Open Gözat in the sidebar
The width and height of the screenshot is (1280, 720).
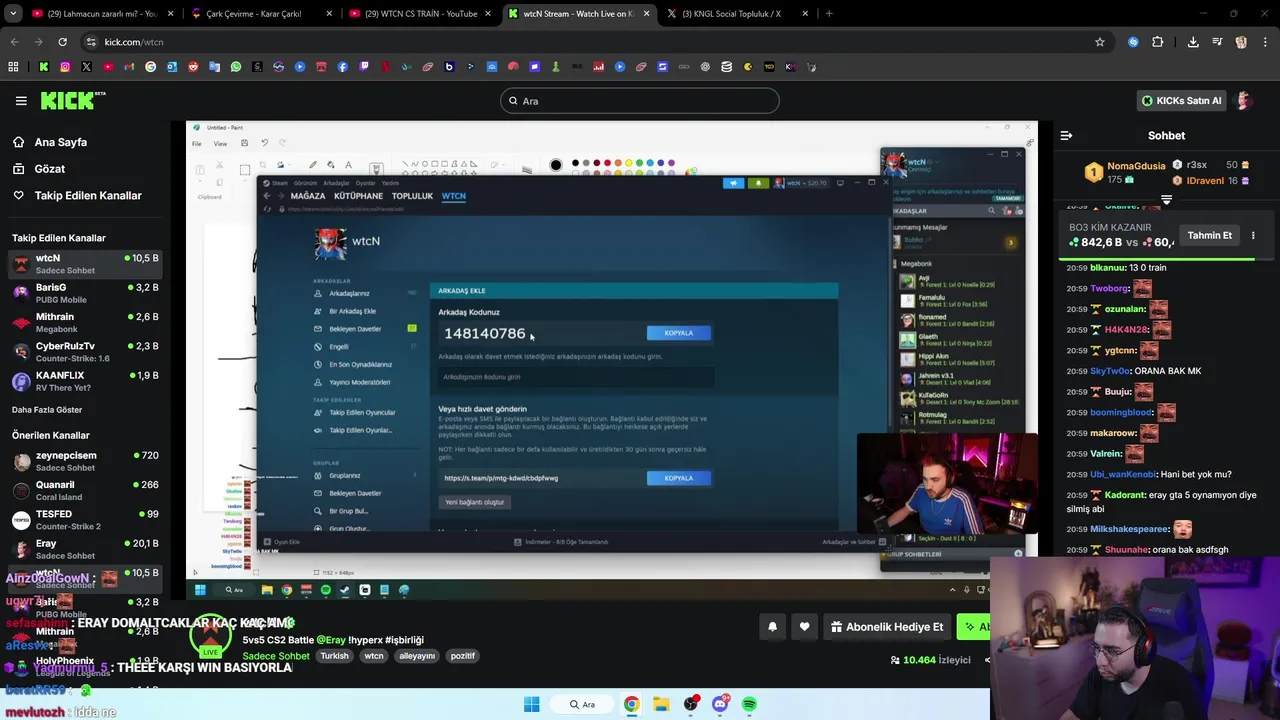[x=50, y=169]
